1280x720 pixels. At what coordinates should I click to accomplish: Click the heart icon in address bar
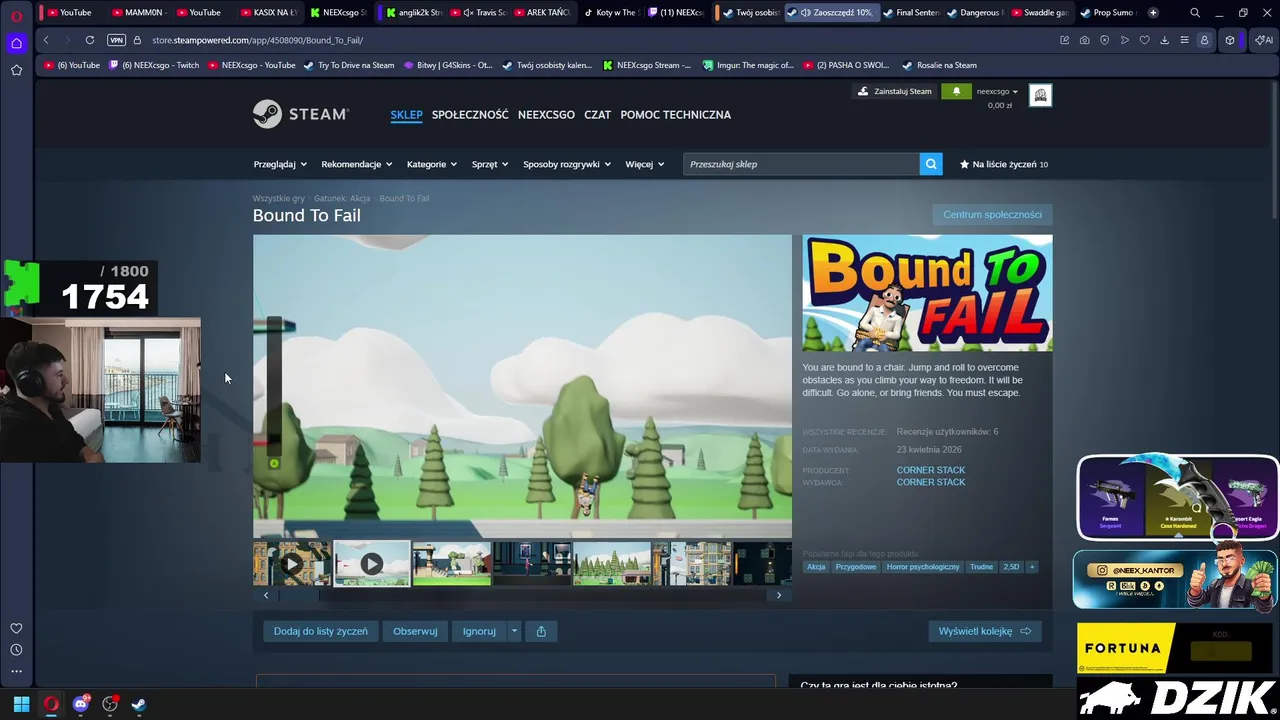tap(1144, 40)
